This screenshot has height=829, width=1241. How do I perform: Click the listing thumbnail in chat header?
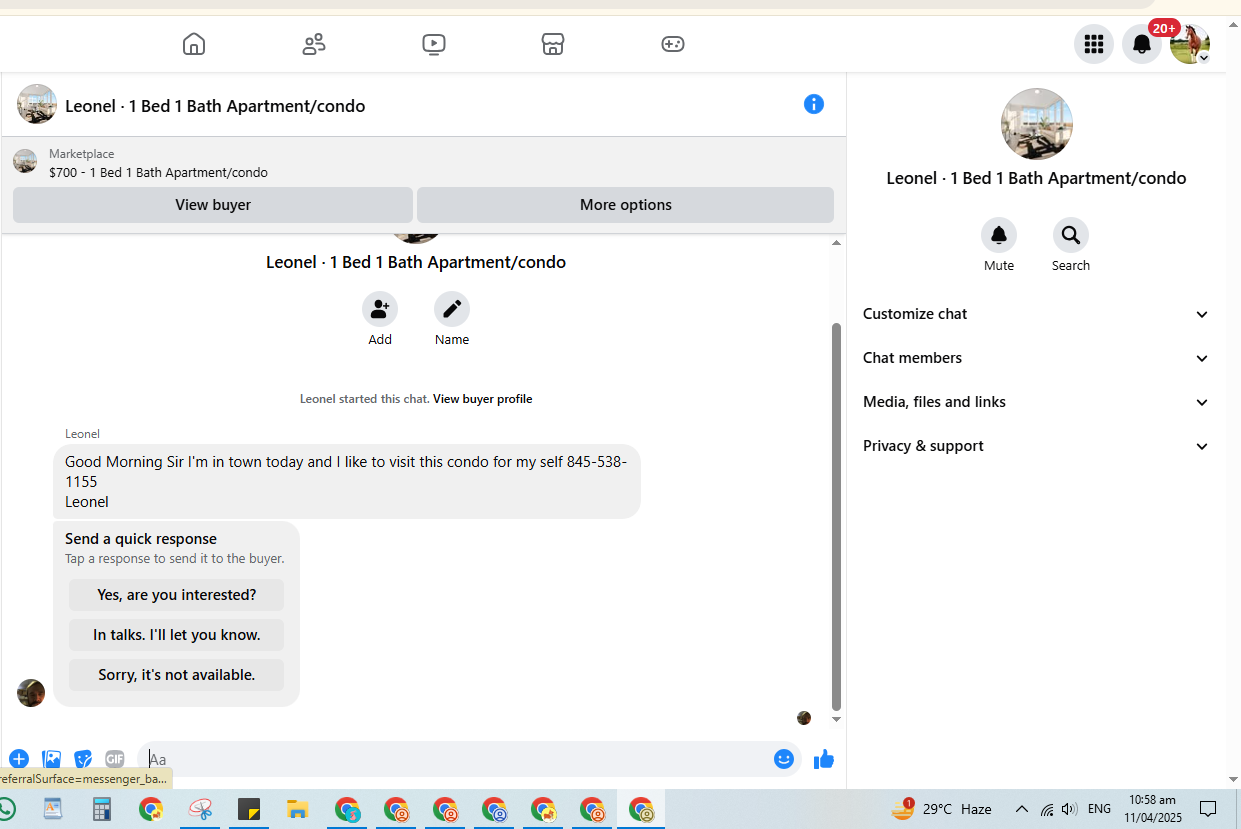point(37,104)
